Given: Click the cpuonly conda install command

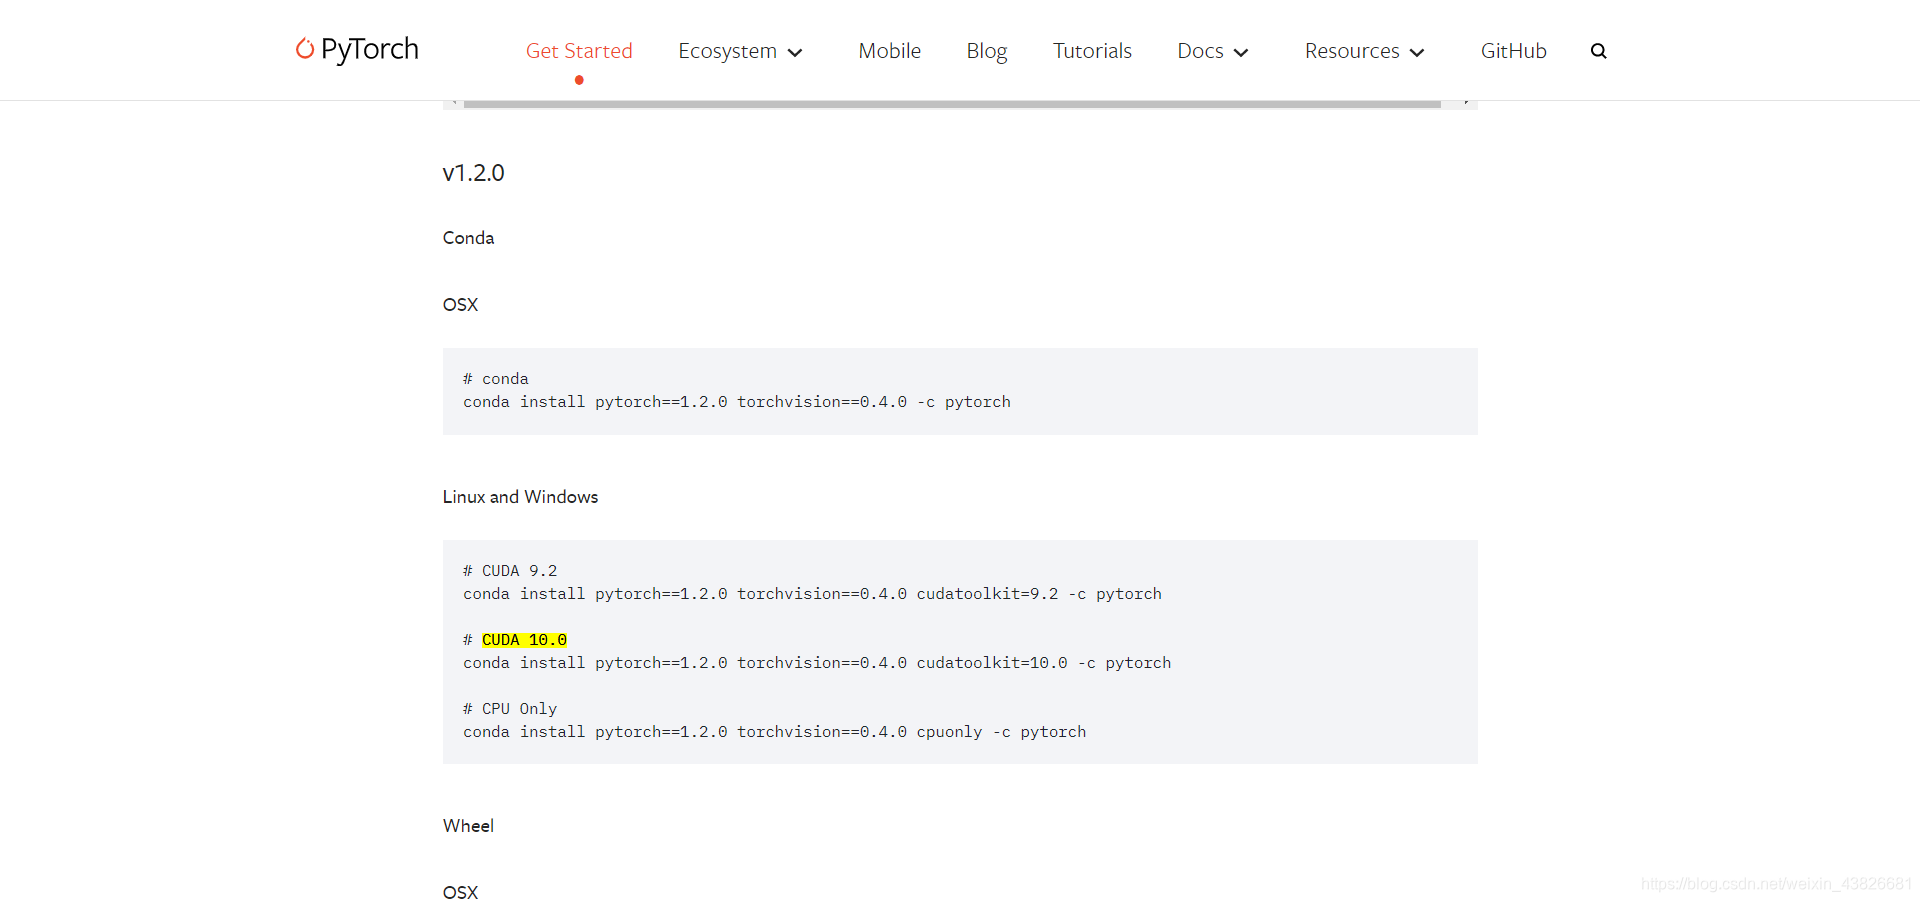Looking at the screenshot, I should tap(775, 732).
